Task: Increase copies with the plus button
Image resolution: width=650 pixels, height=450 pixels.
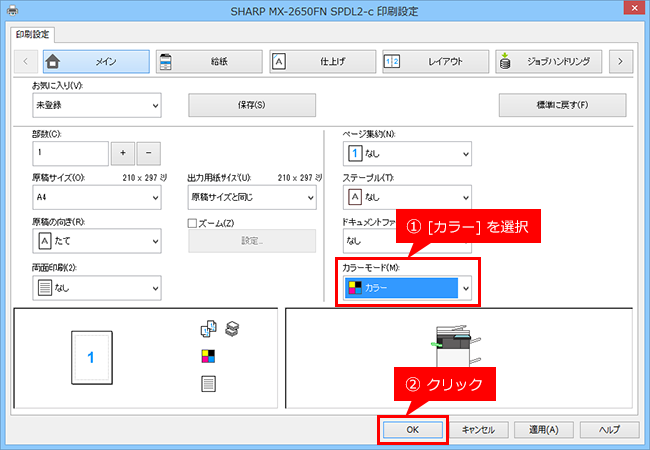Action: click(x=123, y=153)
